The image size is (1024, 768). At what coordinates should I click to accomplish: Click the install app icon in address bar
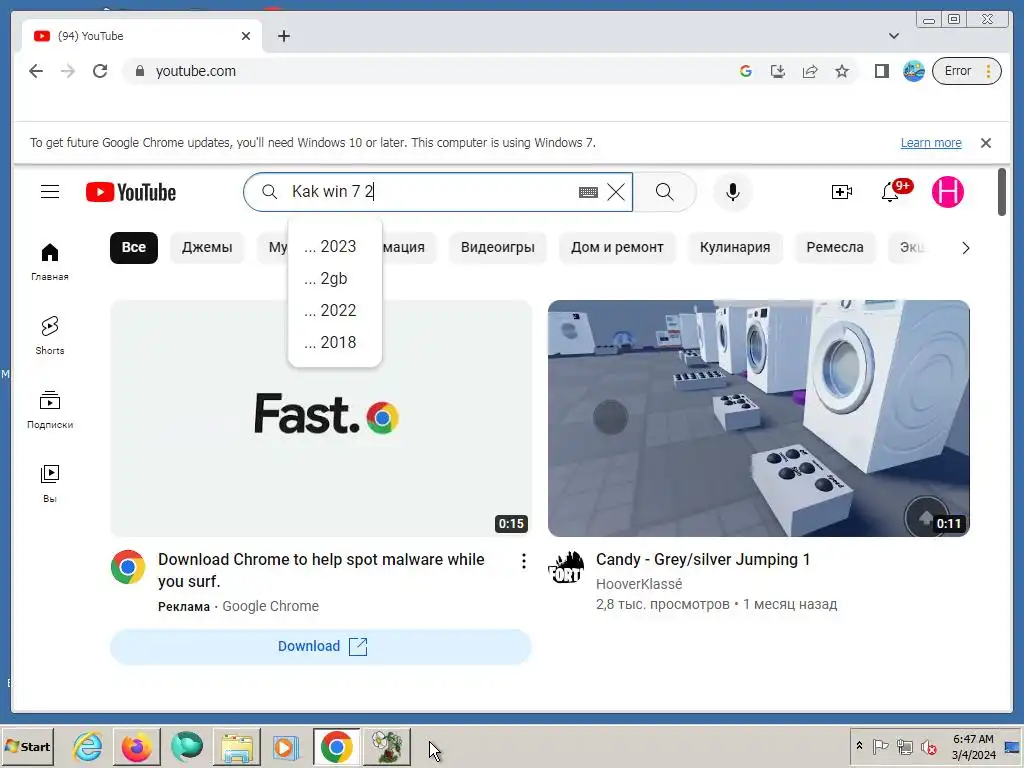click(x=778, y=71)
